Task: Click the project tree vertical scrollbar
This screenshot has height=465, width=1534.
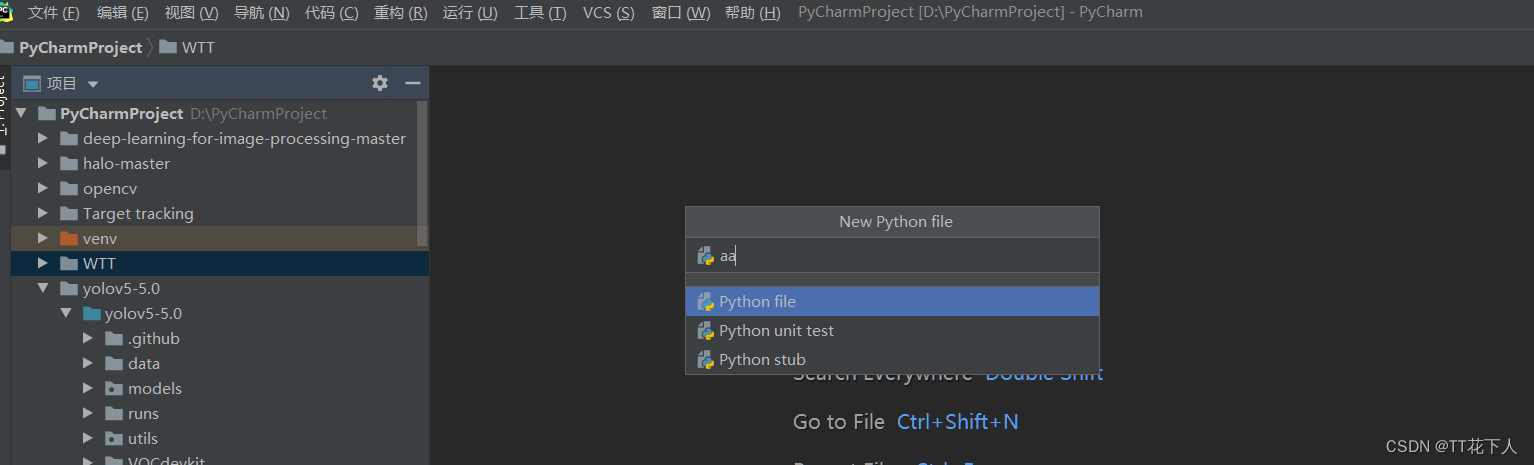Action: tap(422, 170)
